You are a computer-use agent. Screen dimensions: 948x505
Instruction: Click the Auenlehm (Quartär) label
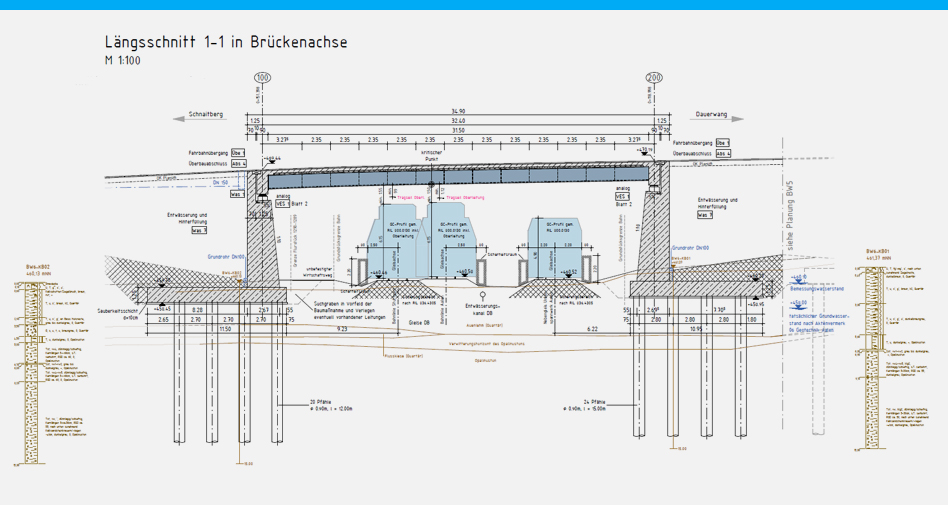tap(485, 325)
